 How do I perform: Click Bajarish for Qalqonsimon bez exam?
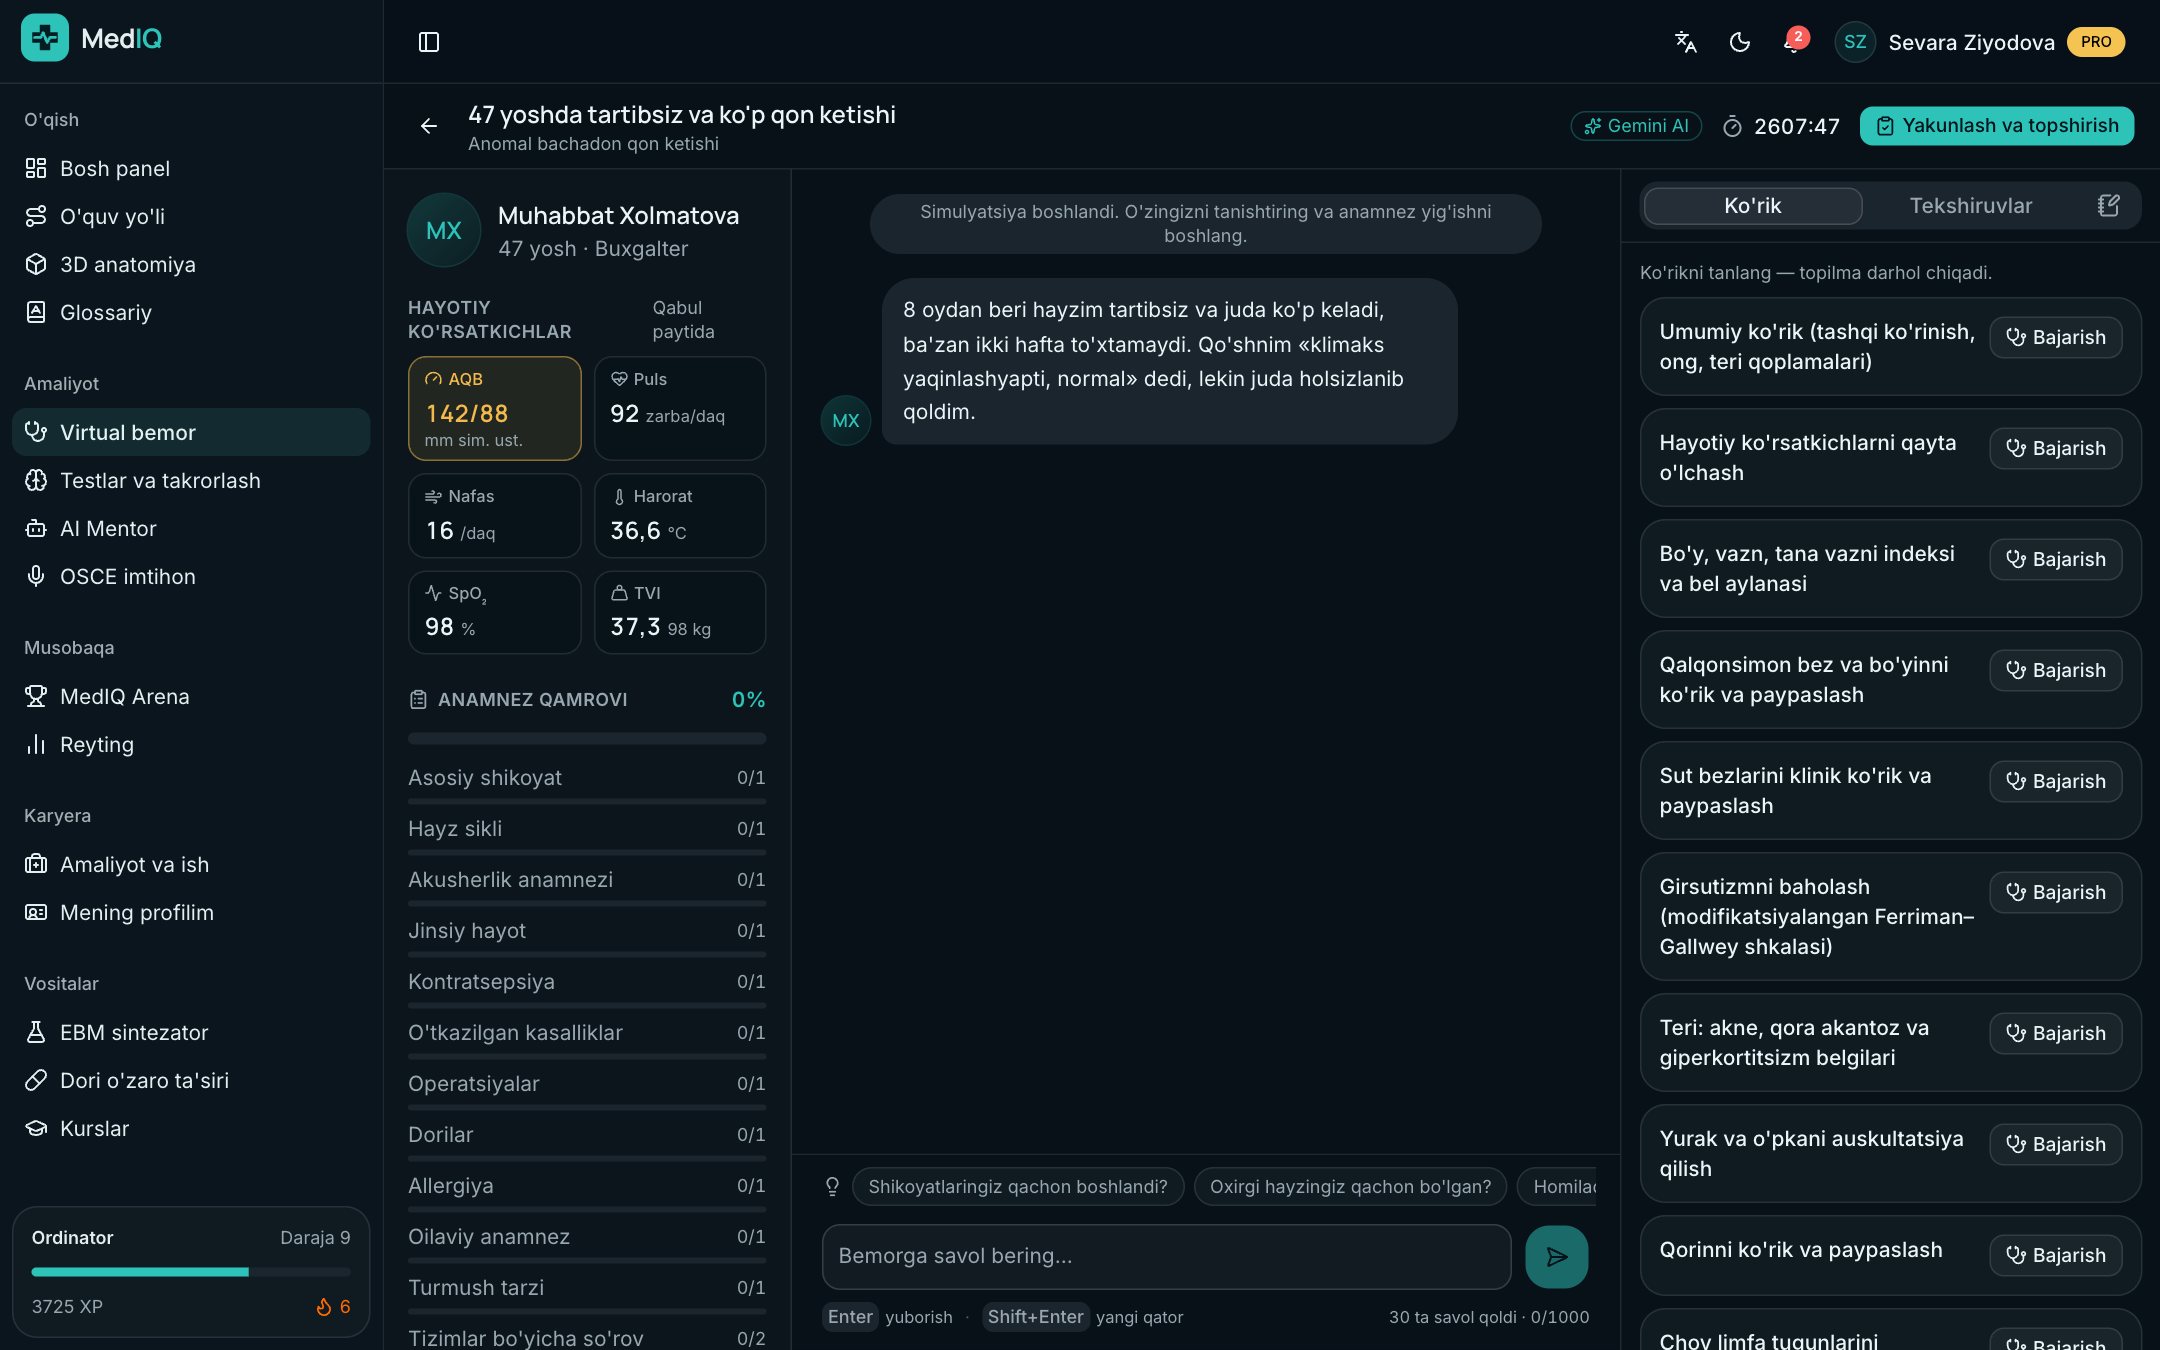coord(2055,671)
